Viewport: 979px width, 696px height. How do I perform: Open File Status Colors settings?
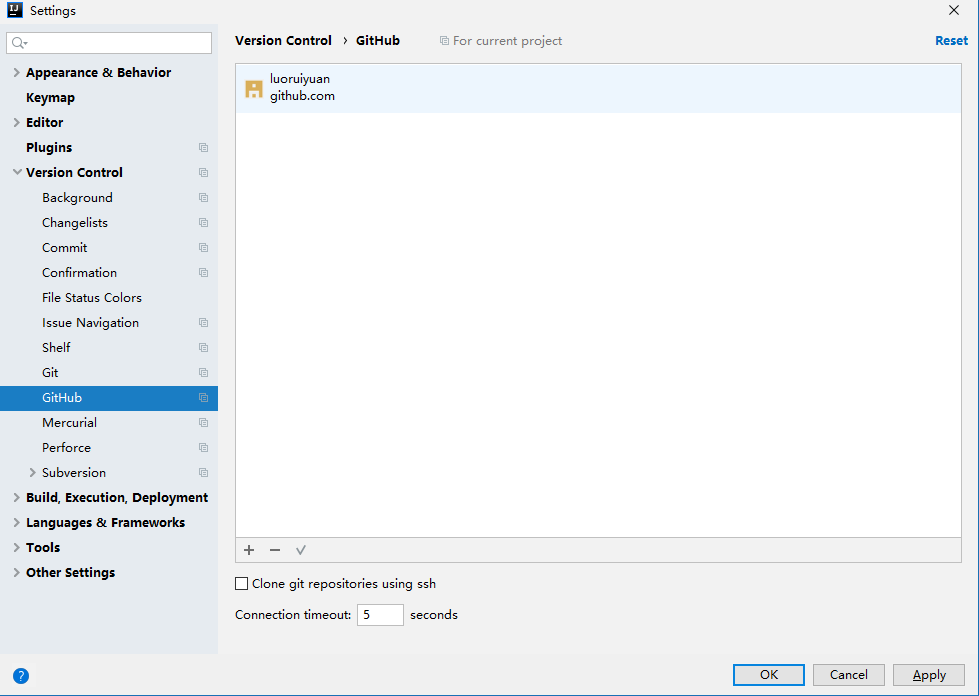click(x=92, y=298)
